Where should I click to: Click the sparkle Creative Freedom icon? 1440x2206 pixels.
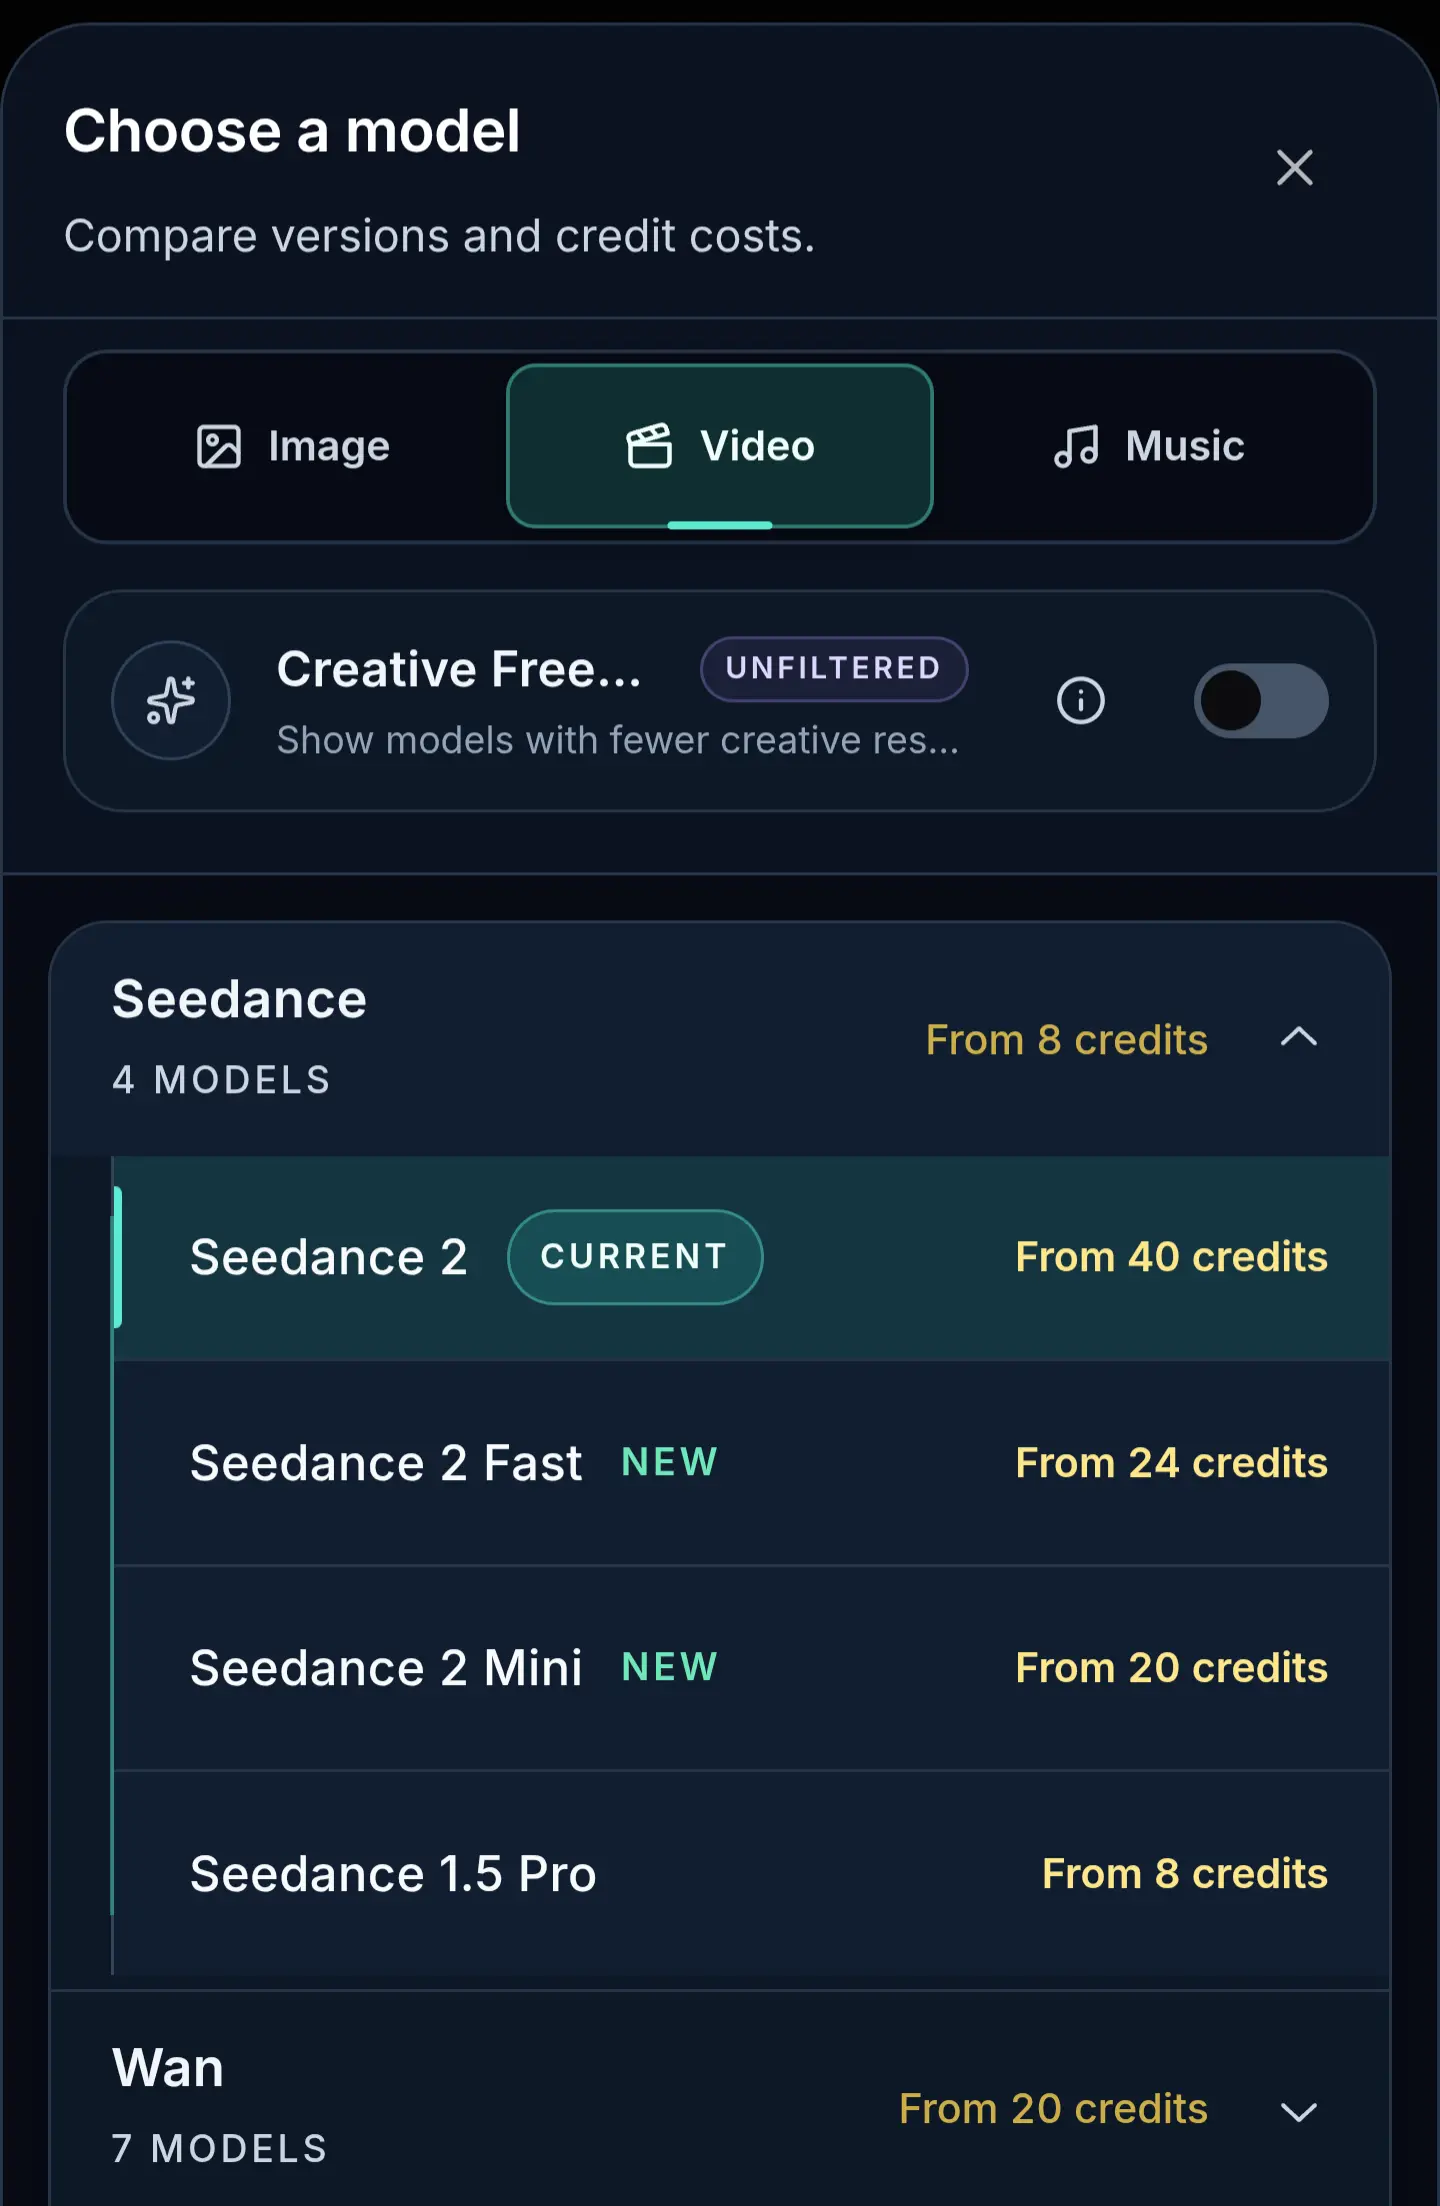[x=171, y=700]
